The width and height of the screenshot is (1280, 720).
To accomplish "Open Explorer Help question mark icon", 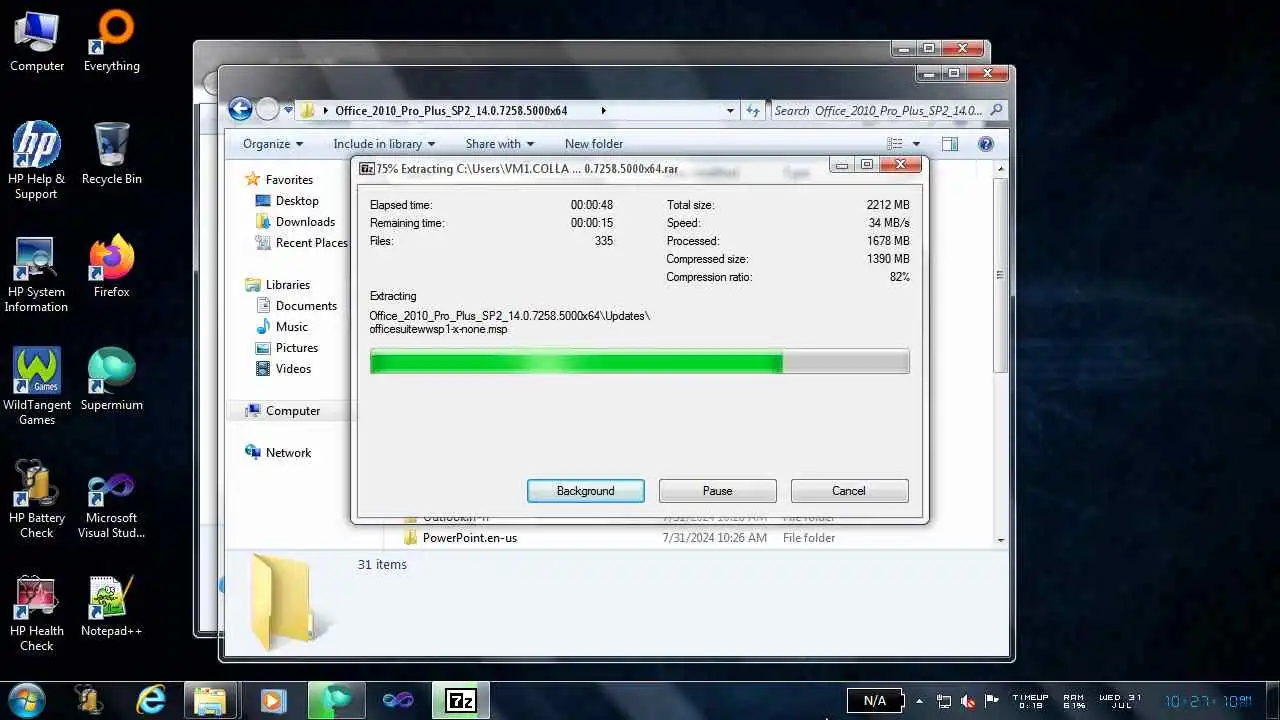I will (985, 144).
